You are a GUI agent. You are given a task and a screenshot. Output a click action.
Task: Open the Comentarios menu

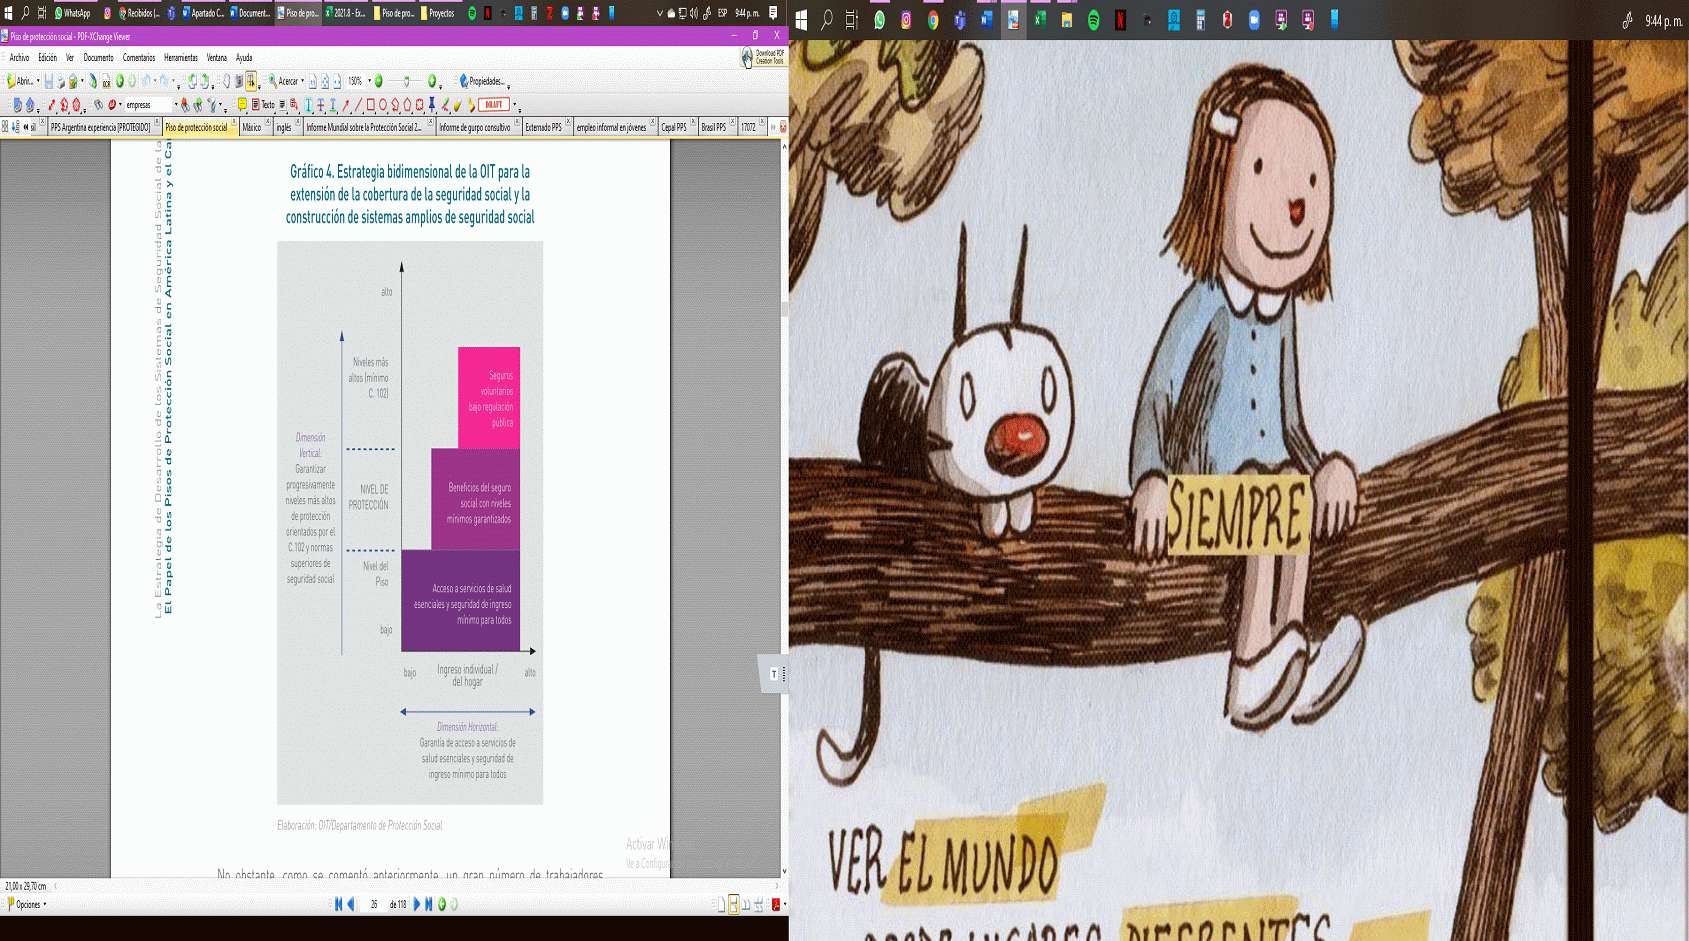pos(139,57)
